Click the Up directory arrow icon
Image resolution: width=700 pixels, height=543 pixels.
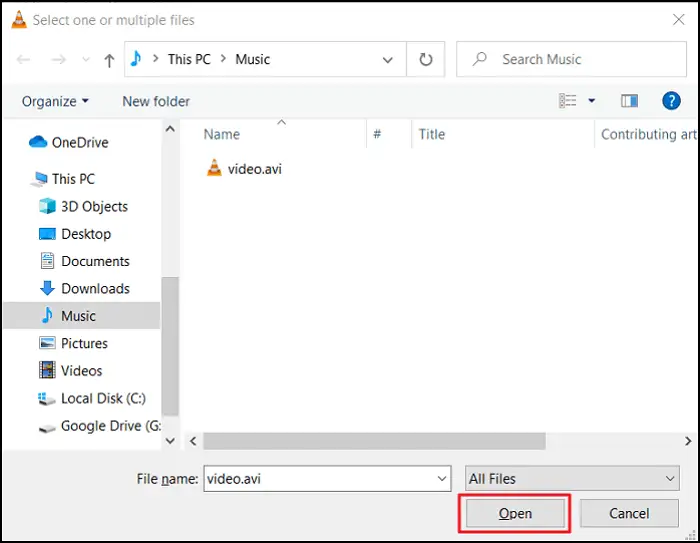tap(108, 60)
